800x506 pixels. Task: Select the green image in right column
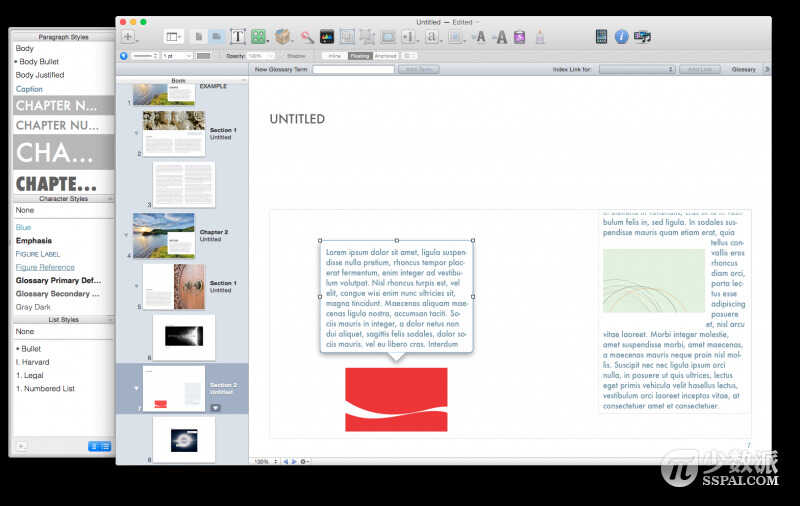coord(654,281)
